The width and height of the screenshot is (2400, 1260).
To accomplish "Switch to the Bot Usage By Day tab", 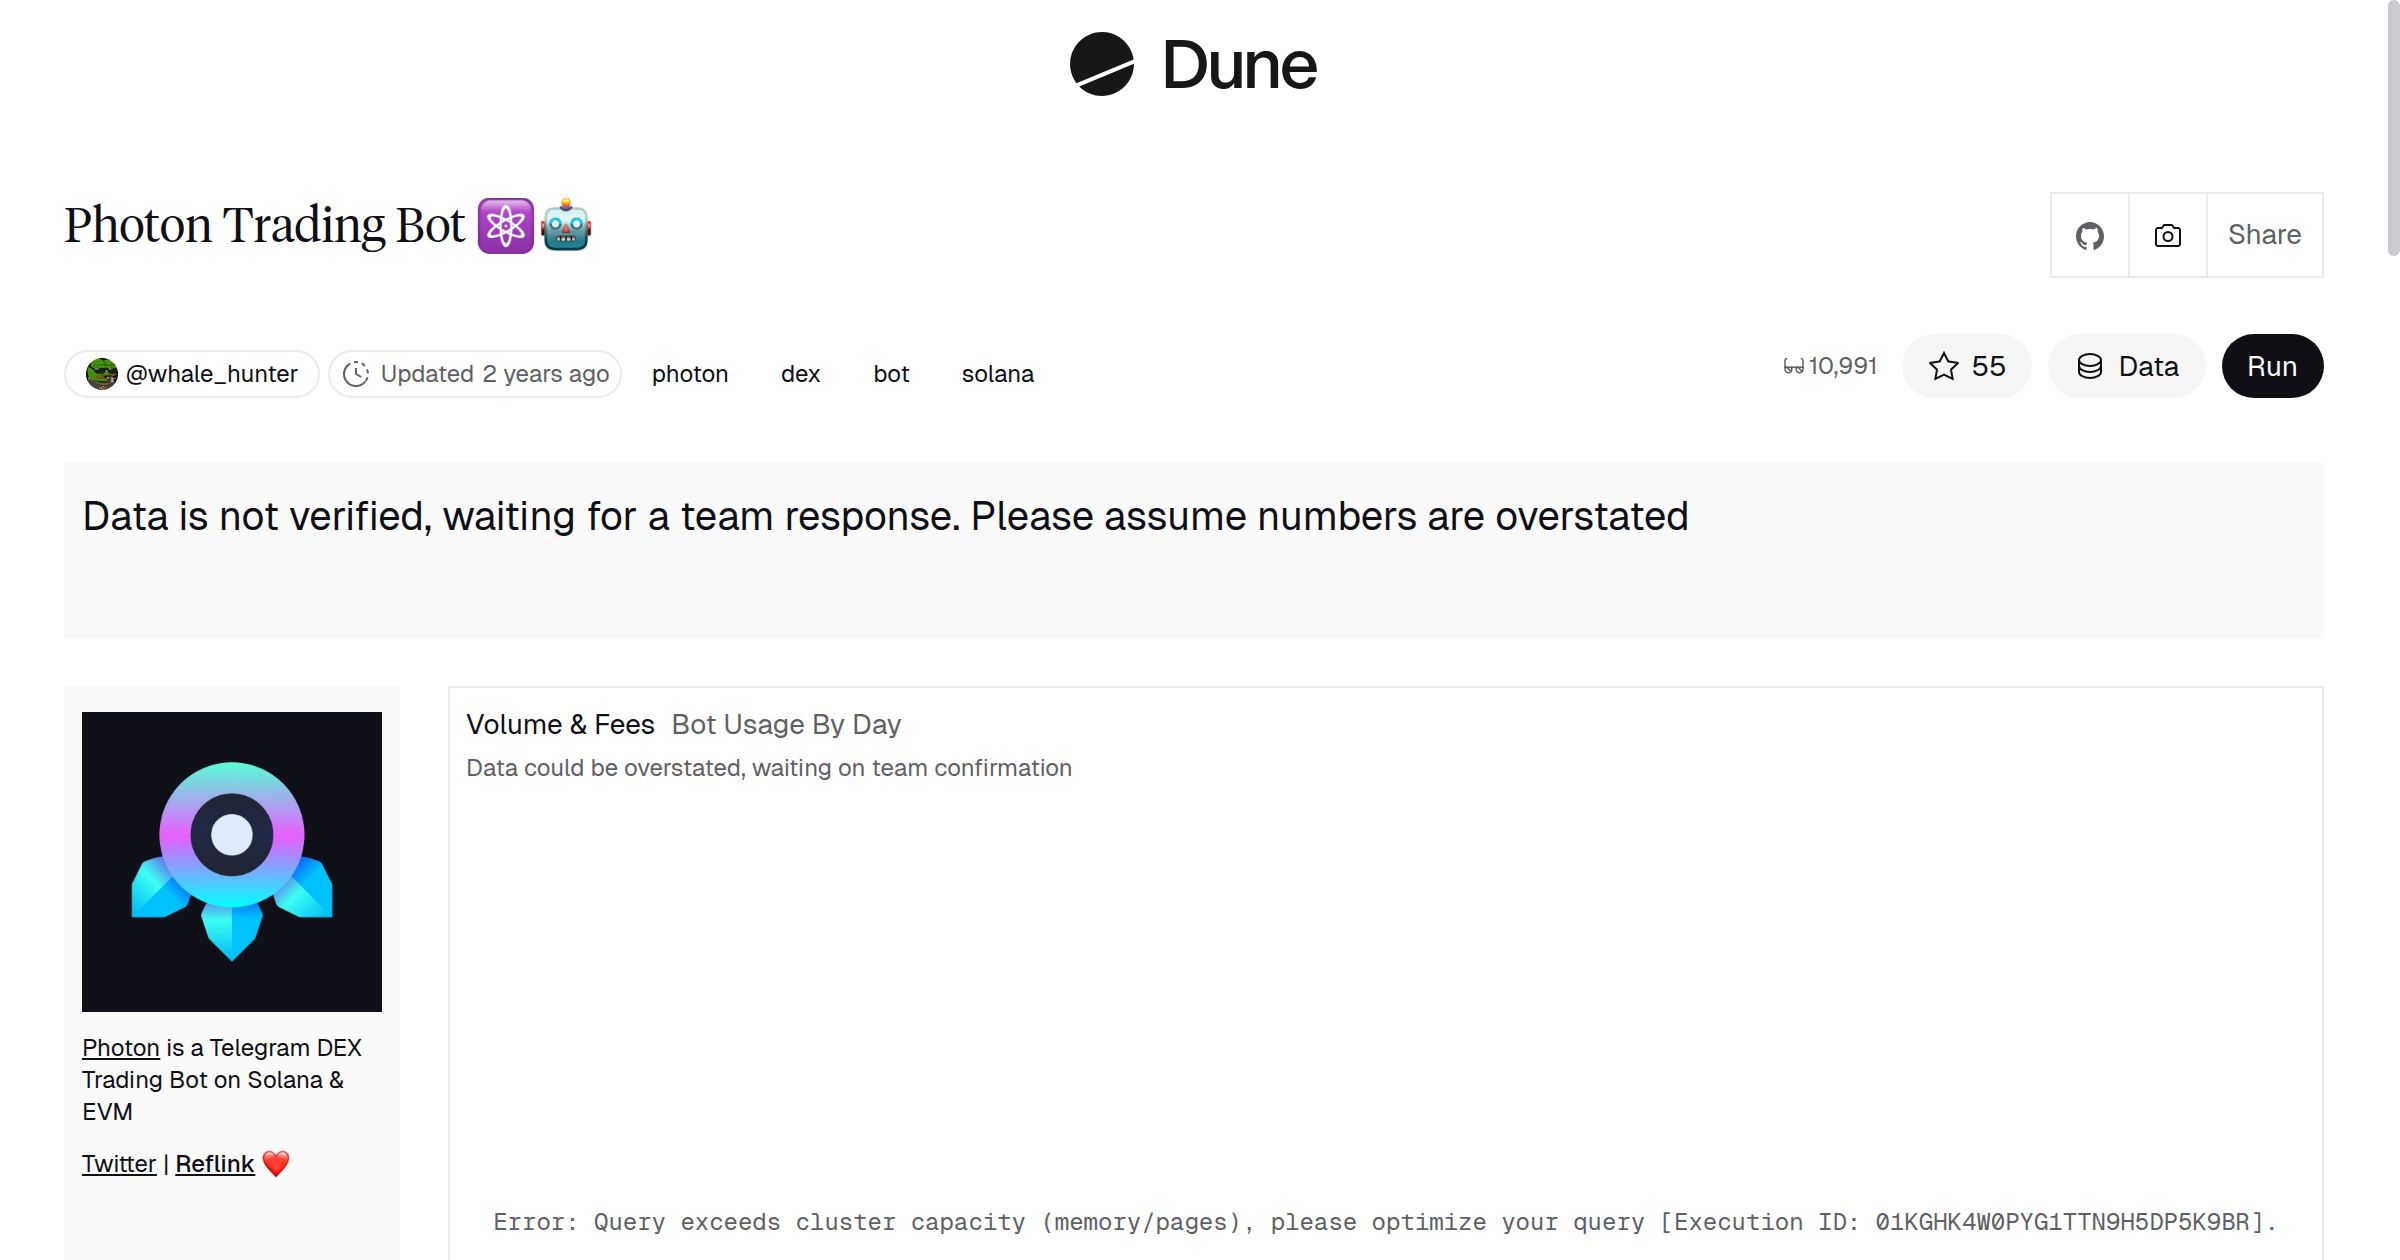I will point(786,724).
